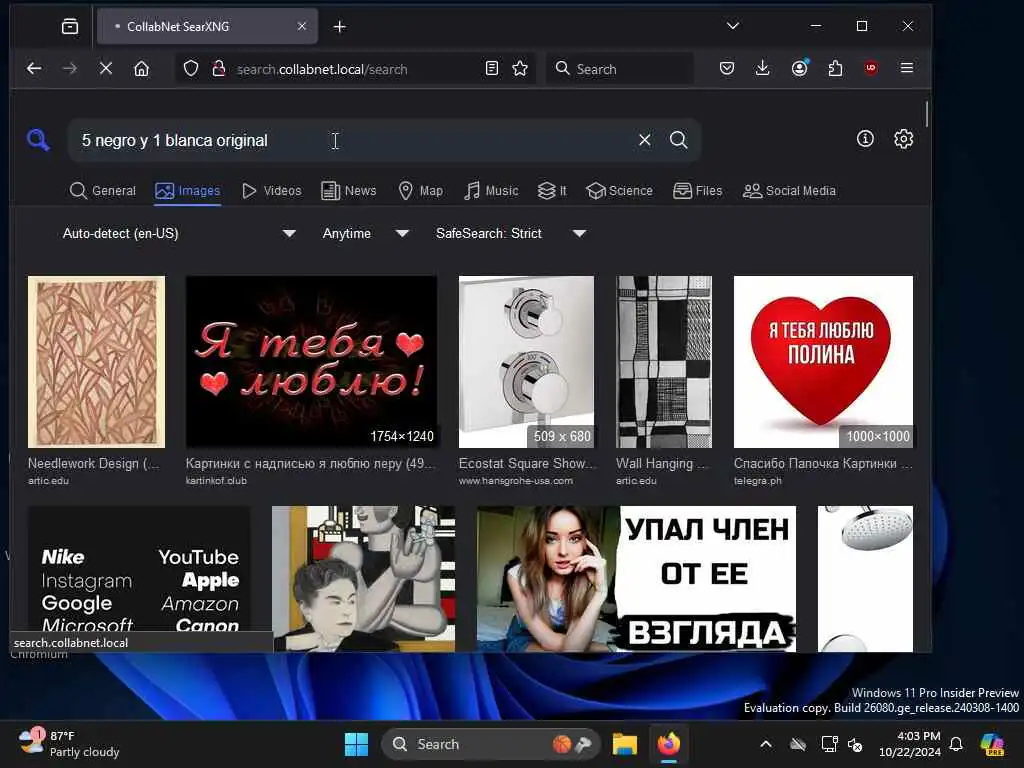Click the SearXNG query input field
Screen dimensions: 1024x768
[353, 140]
